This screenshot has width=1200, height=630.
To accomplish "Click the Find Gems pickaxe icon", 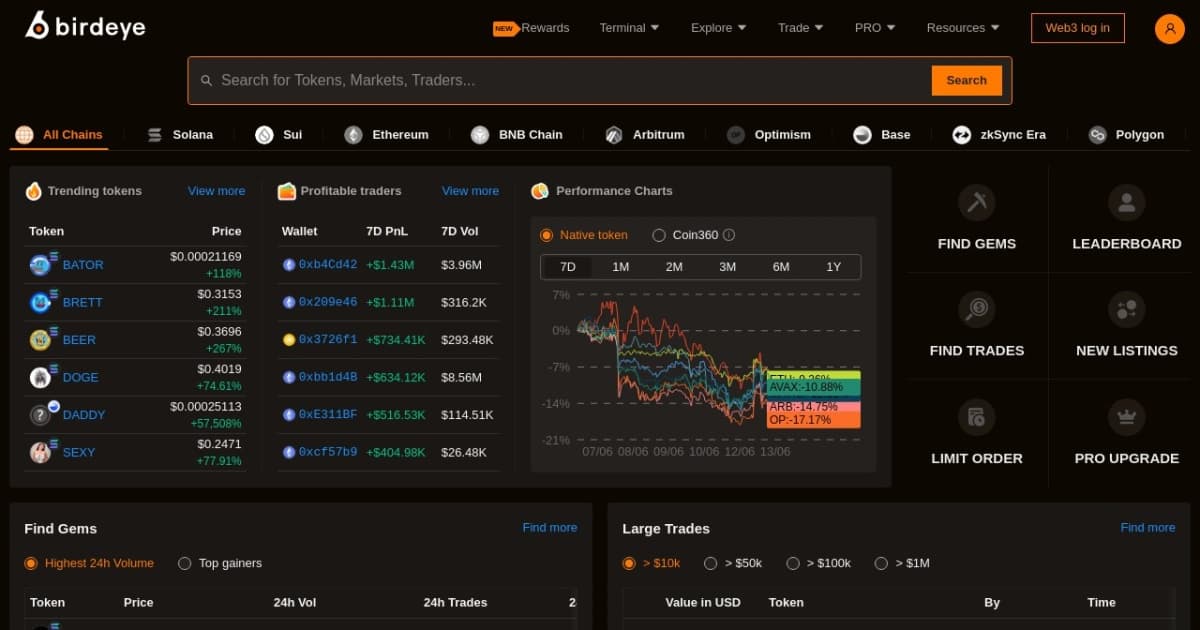I will click(976, 203).
